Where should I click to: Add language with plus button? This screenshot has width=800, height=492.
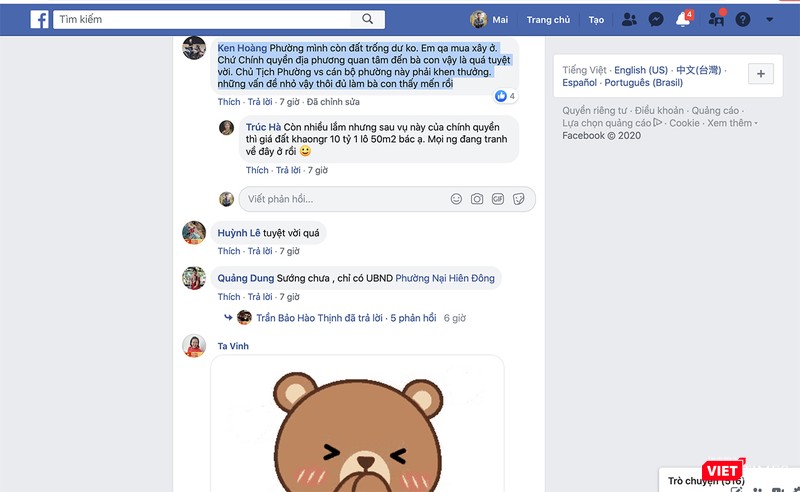(x=761, y=74)
